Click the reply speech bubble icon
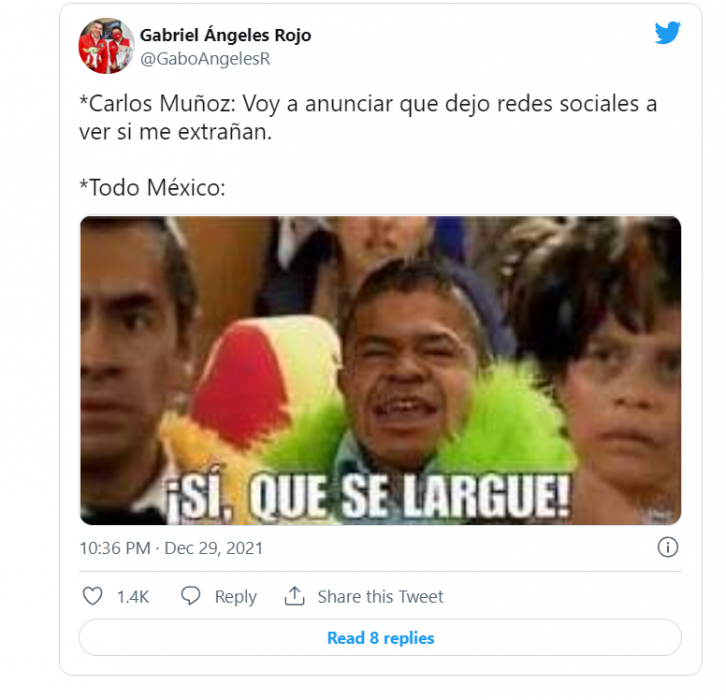The width and height of the screenshot is (726, 700). (190, 596)
